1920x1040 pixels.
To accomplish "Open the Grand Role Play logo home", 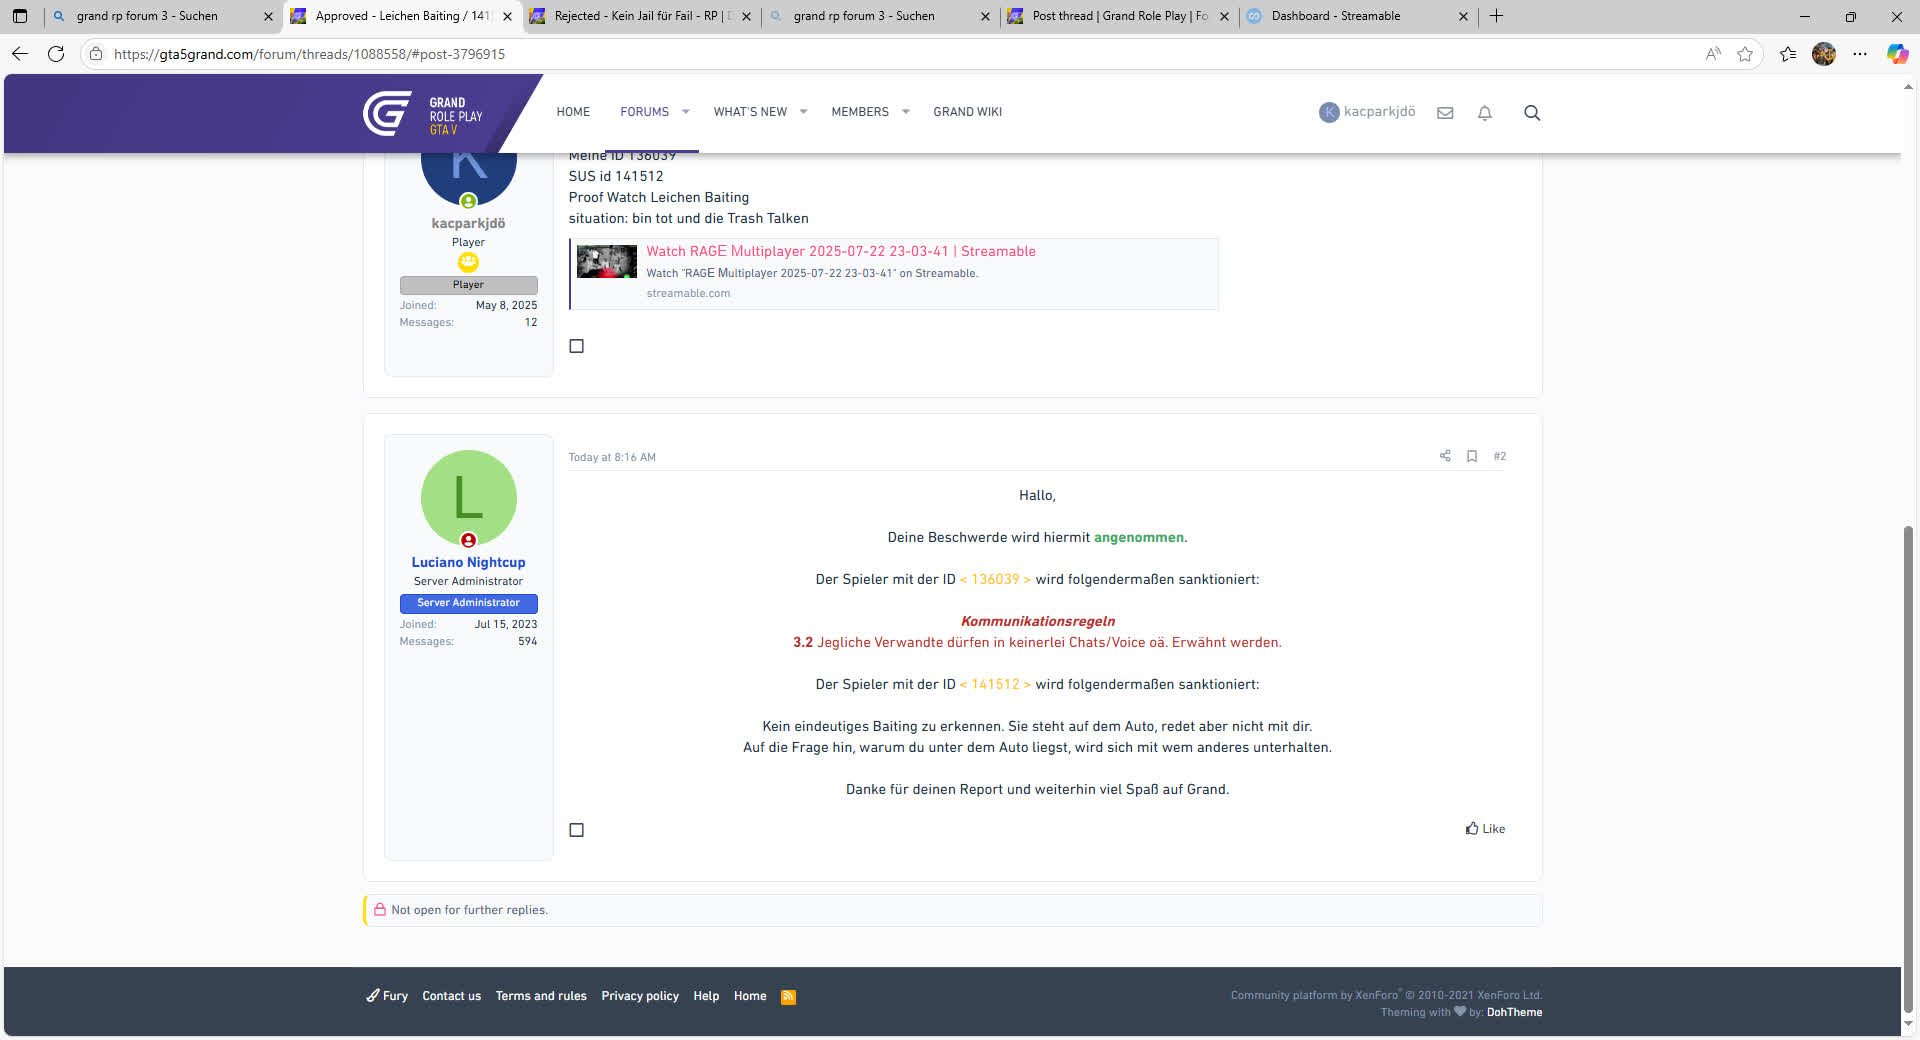I will pyautogui.click(x=422, y=113).
